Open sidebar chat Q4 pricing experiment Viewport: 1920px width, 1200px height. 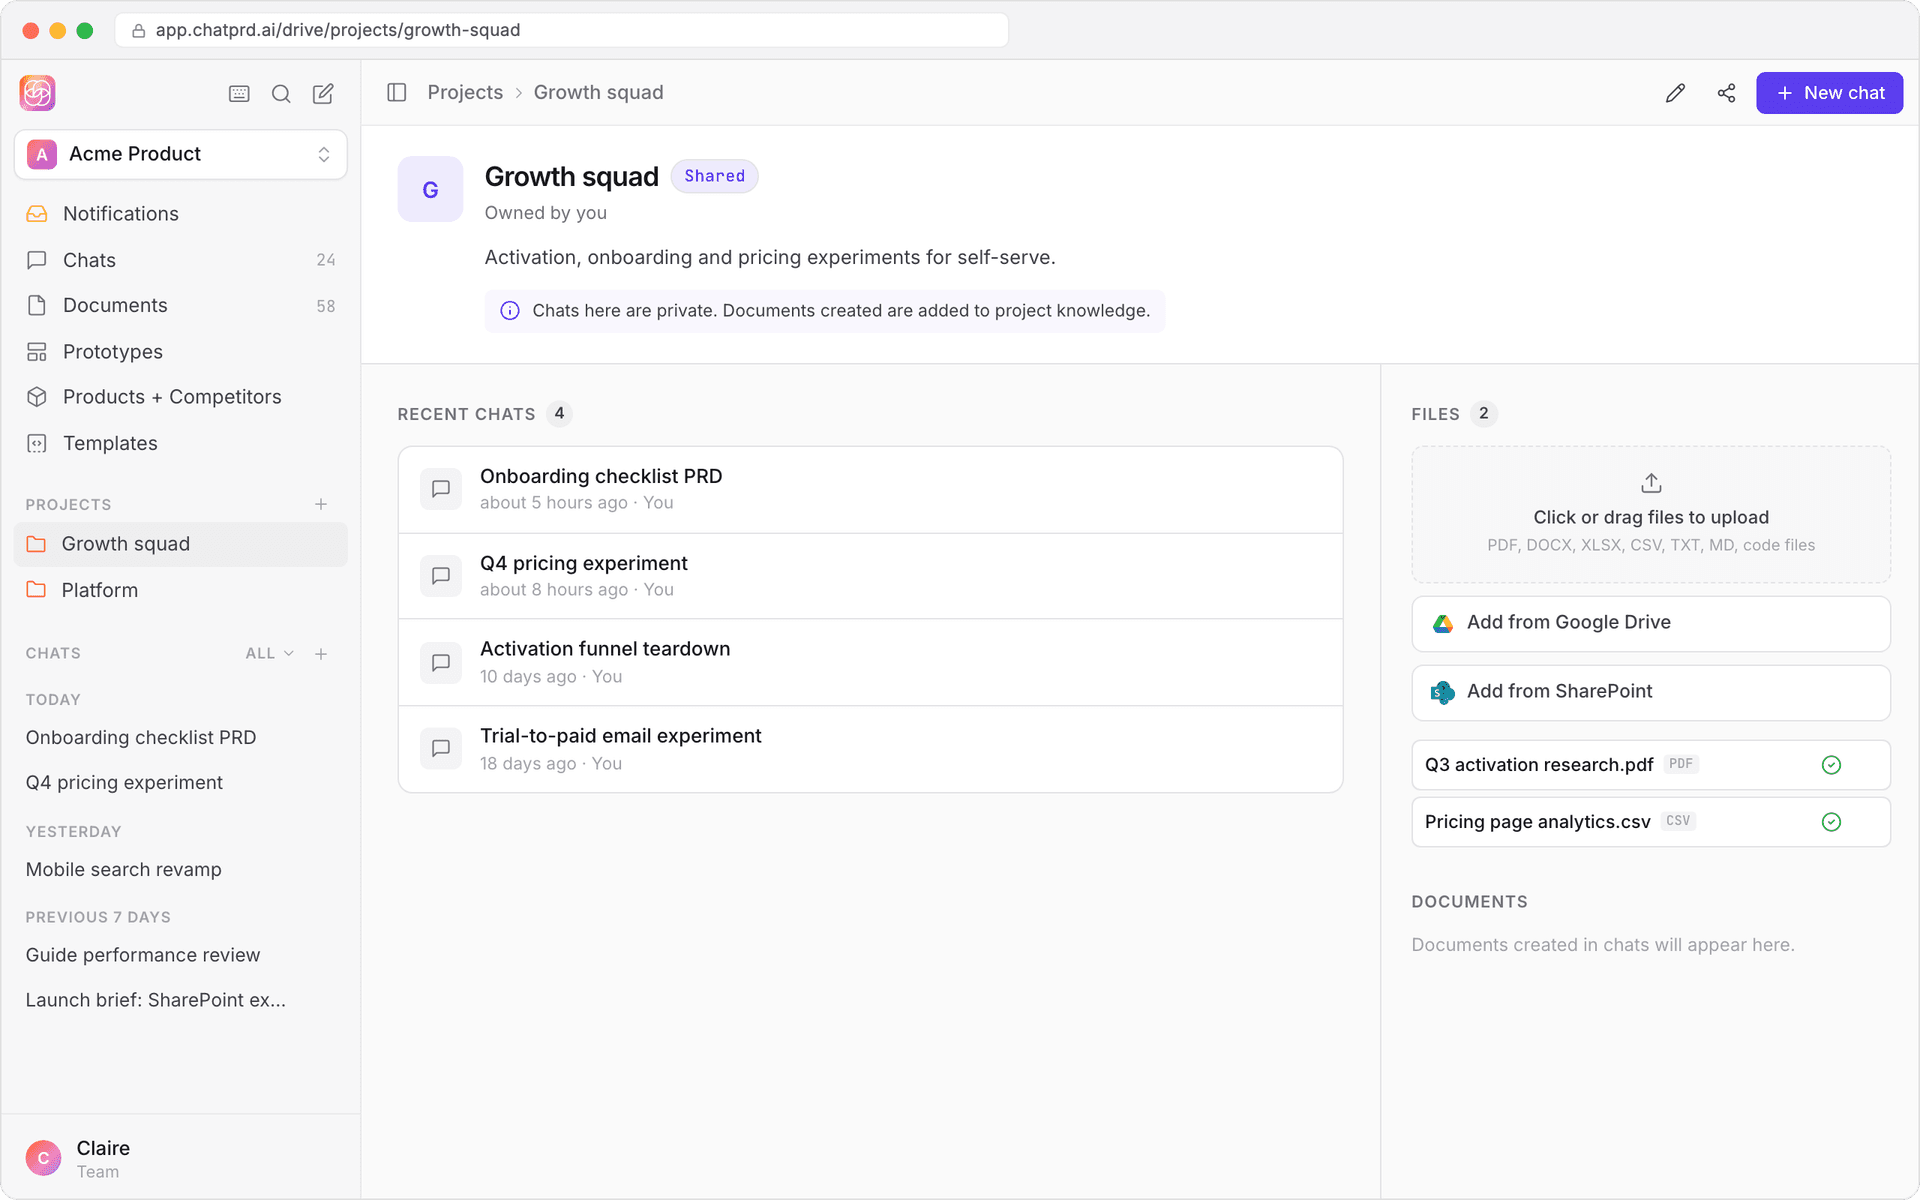124,782
